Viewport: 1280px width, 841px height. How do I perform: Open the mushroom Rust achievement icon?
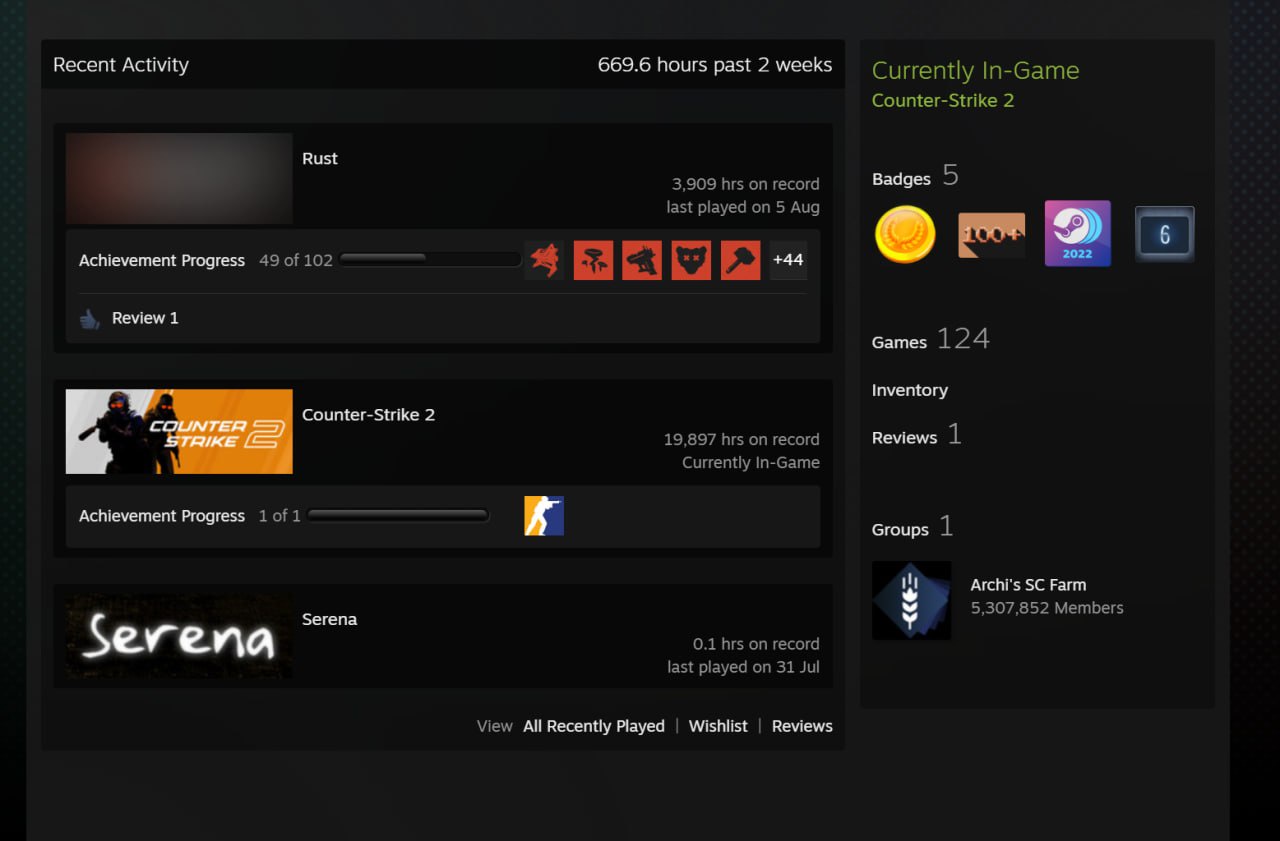click(x=593, y=260)
